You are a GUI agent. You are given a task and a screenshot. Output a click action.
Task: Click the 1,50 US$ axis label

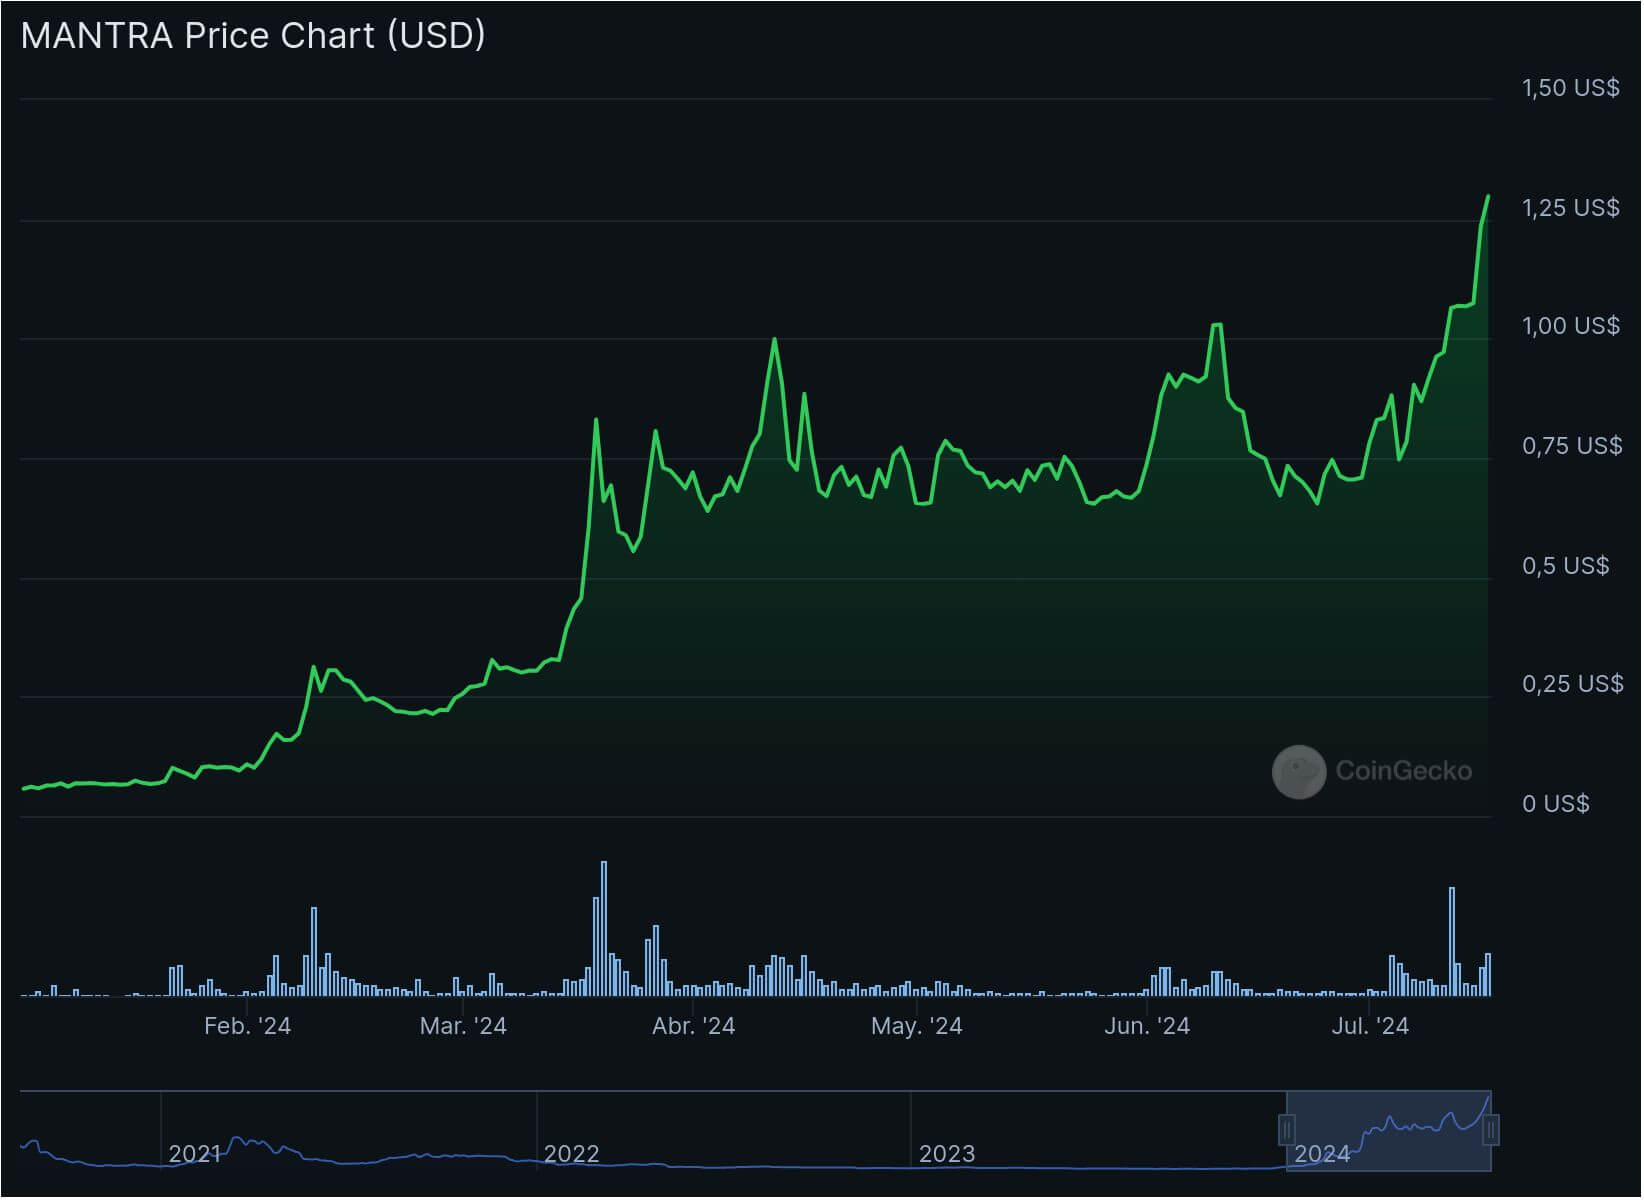pyautogui.click(x=1570, y=88)
